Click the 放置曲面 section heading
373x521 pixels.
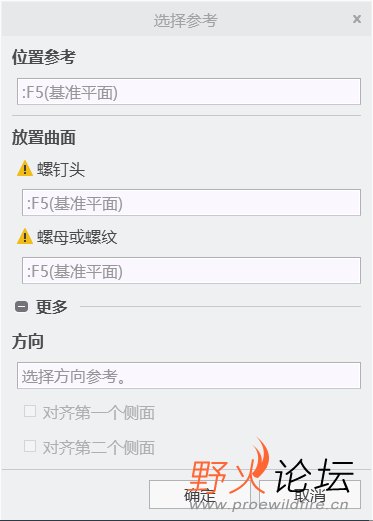click(x=44, y=138)
